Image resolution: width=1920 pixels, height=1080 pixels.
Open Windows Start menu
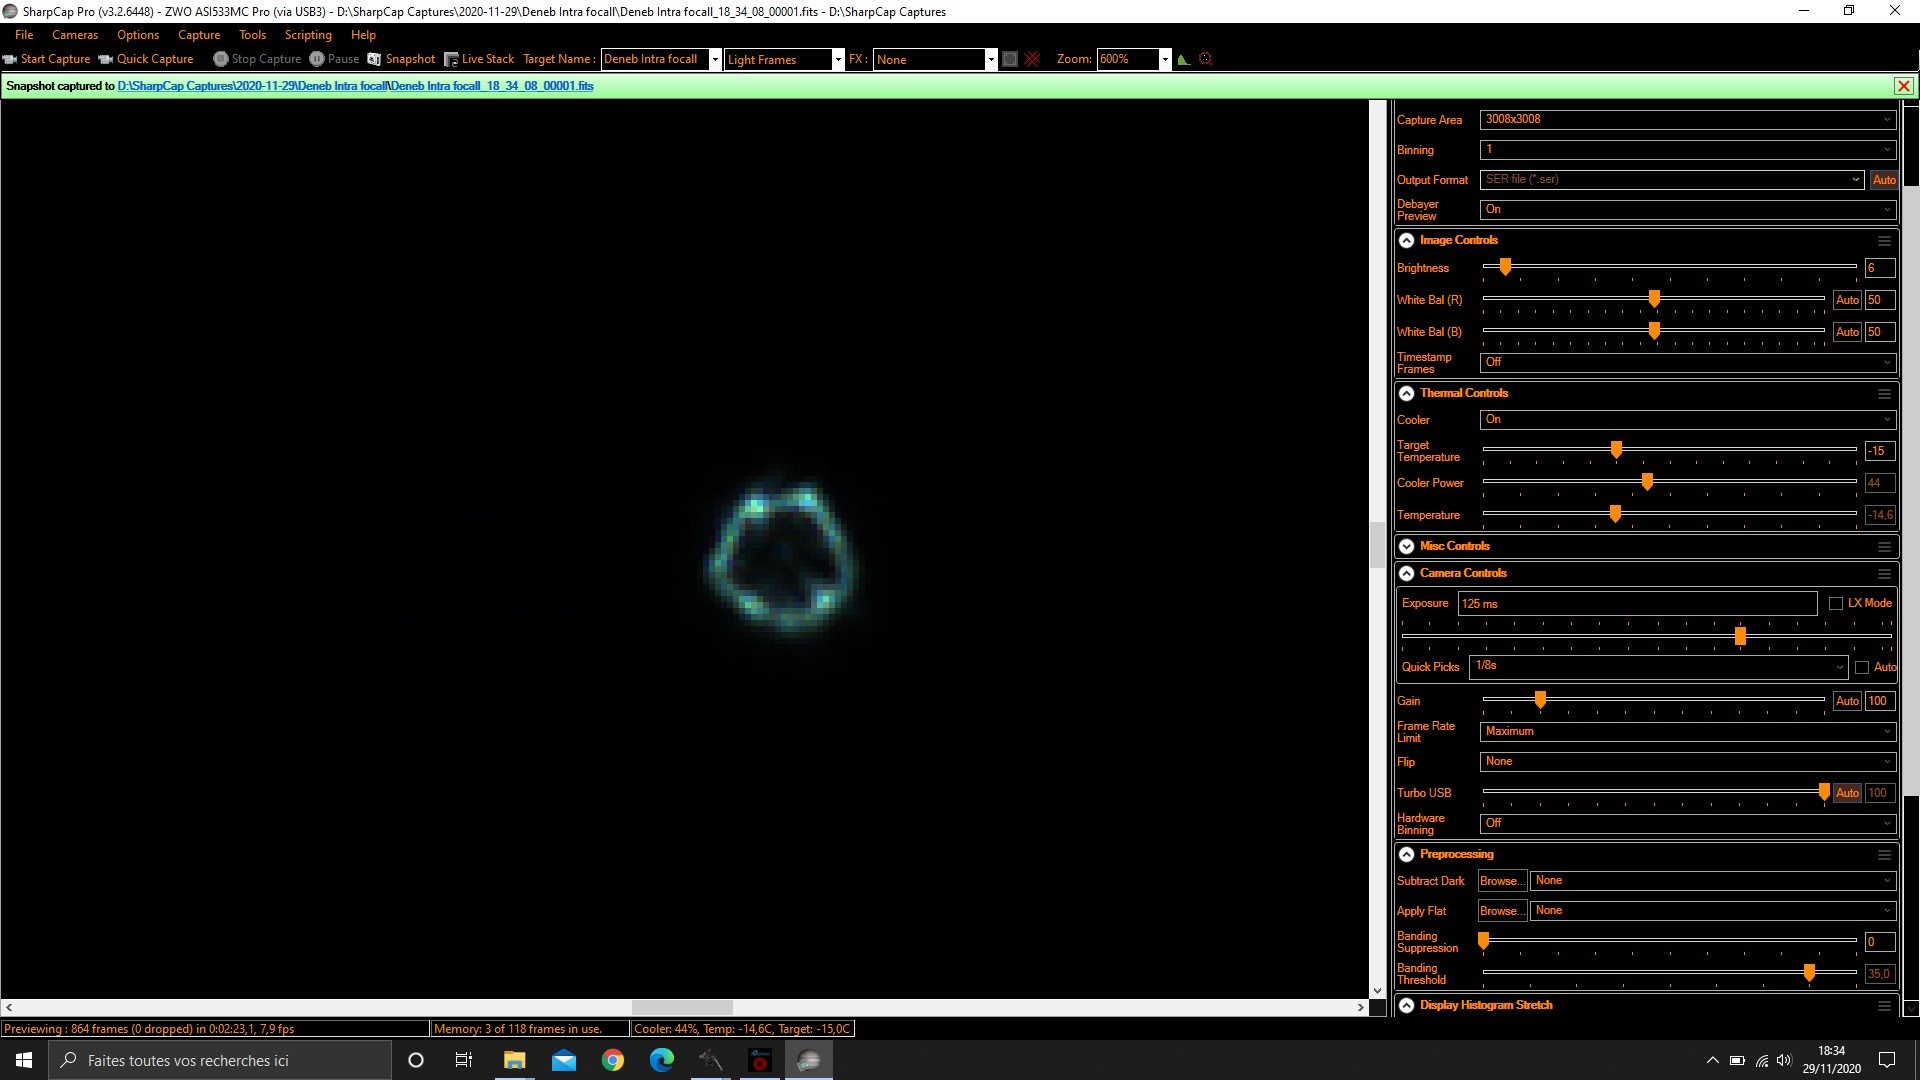click(24, 1060)
